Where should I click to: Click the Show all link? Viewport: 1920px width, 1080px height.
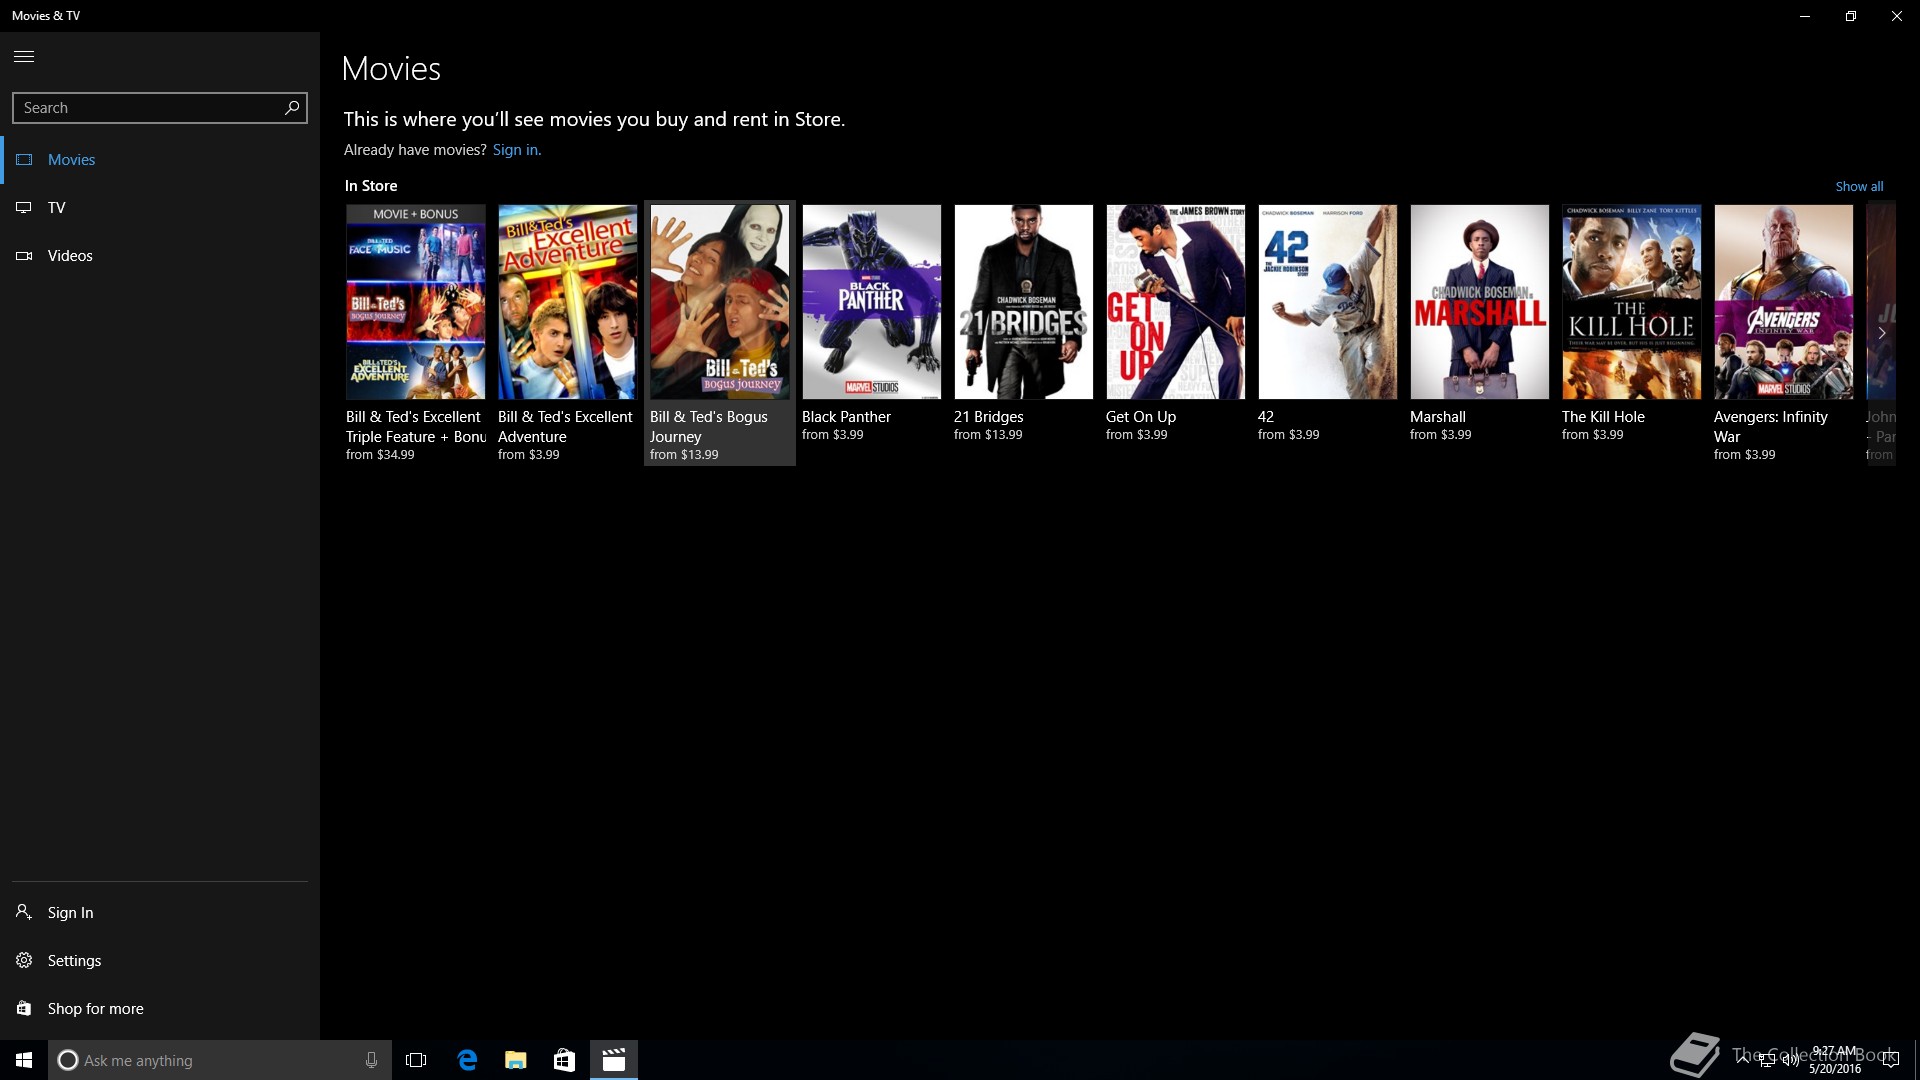pyautogui.click(x=1859, y=186)
